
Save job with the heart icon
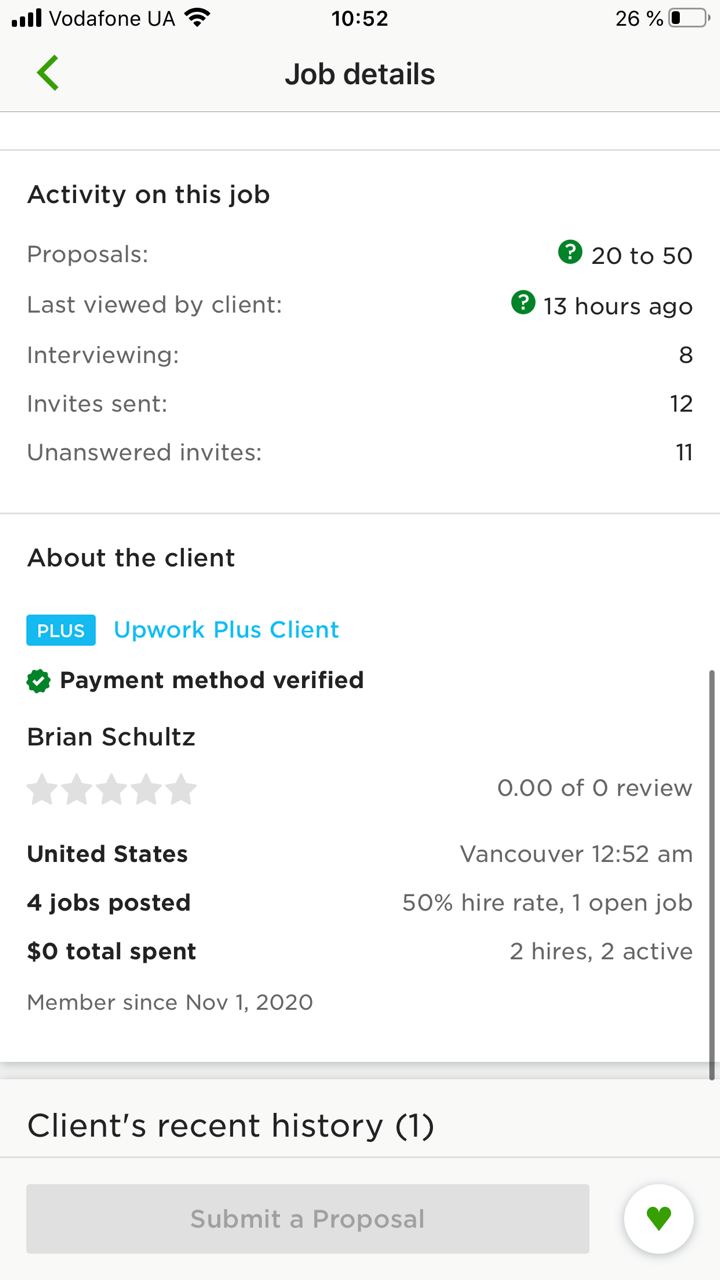658,1218
